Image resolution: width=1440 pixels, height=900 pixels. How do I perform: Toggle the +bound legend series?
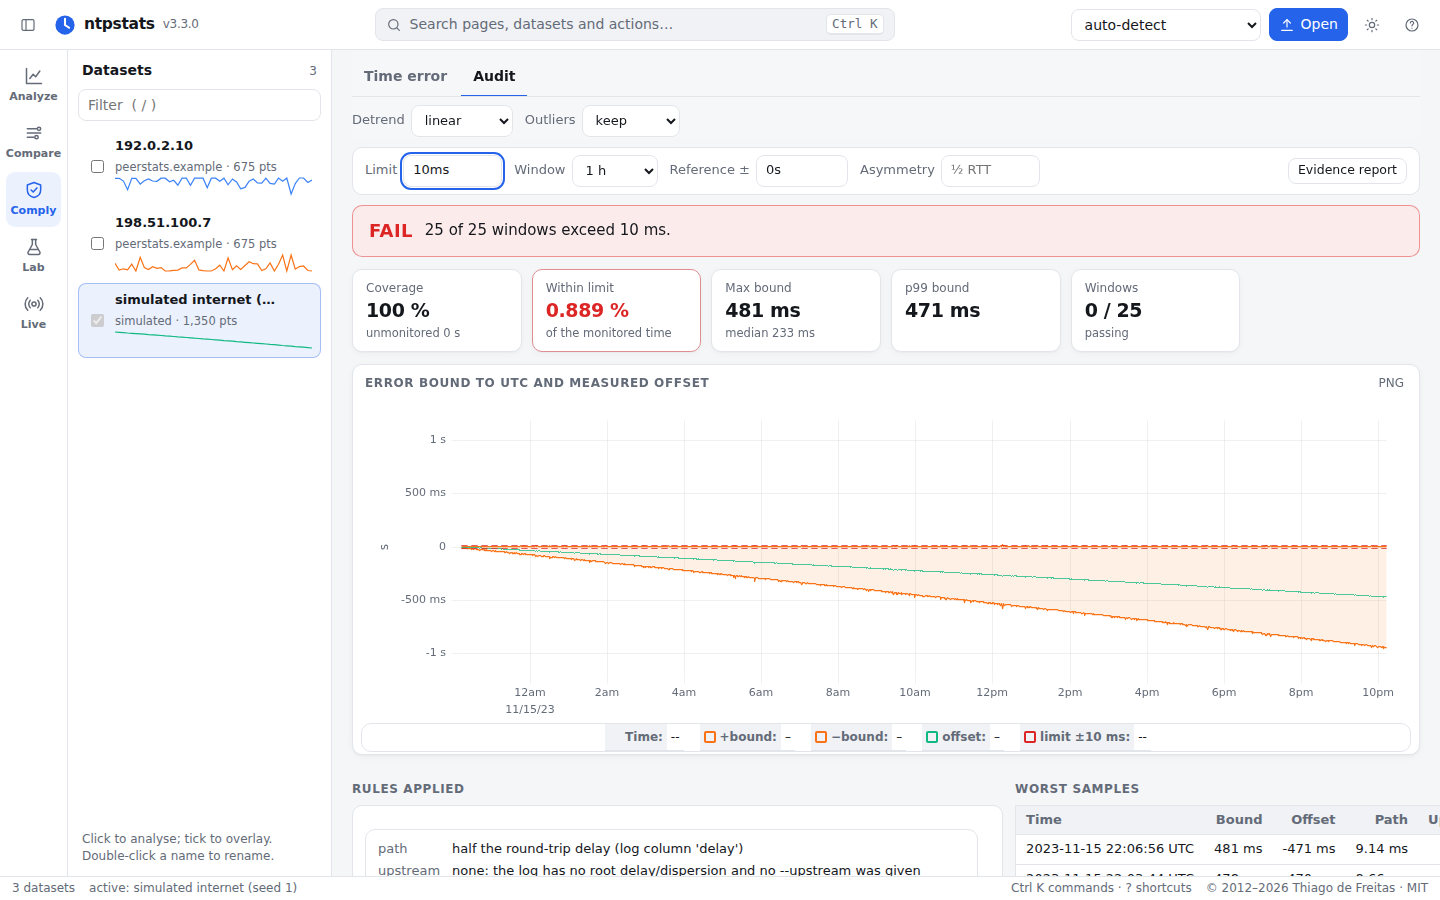(740, 737)
